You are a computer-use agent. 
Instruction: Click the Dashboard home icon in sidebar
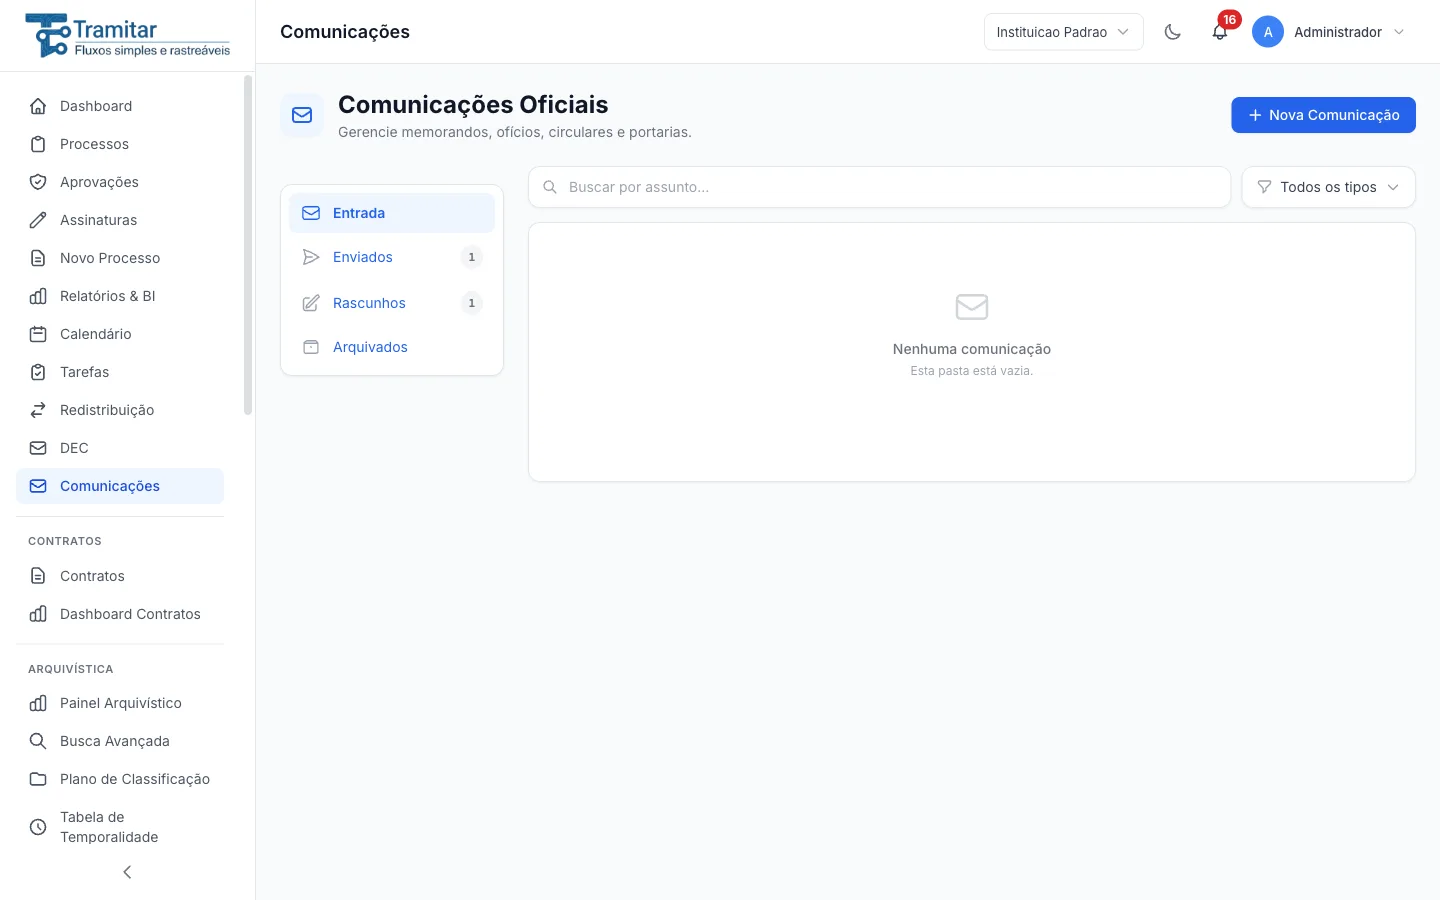coord(38,106)
